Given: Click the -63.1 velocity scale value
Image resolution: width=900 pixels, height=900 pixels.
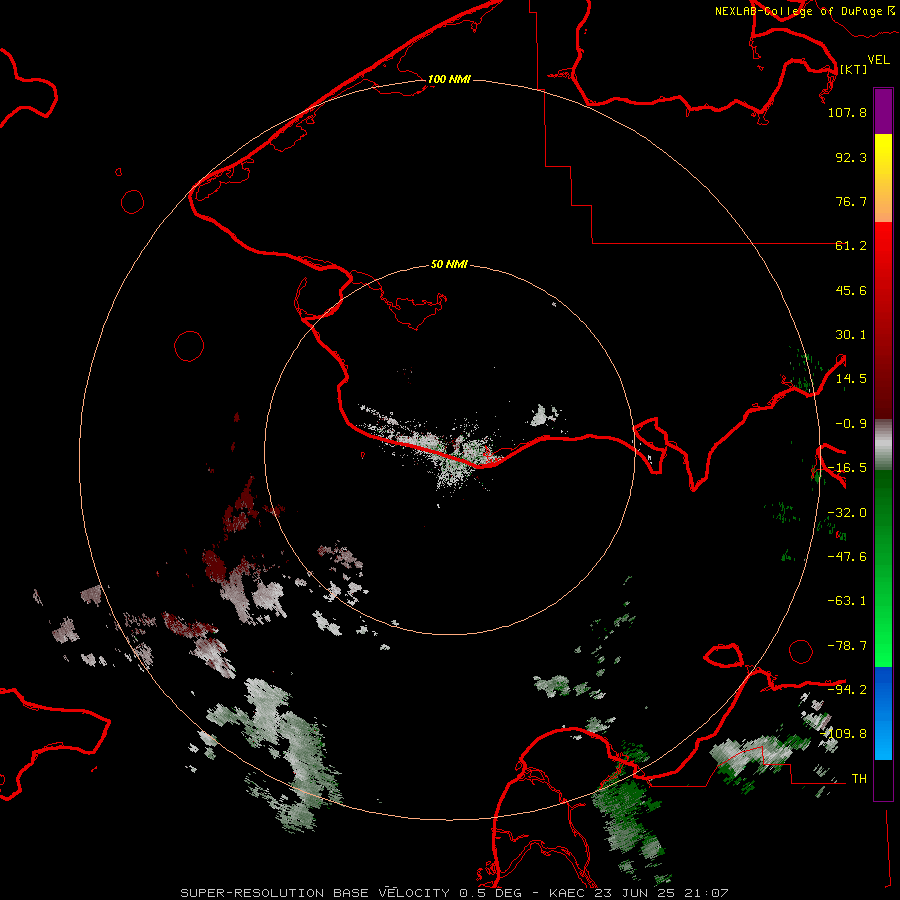Looking at the screenshot, I should [847, 601].
